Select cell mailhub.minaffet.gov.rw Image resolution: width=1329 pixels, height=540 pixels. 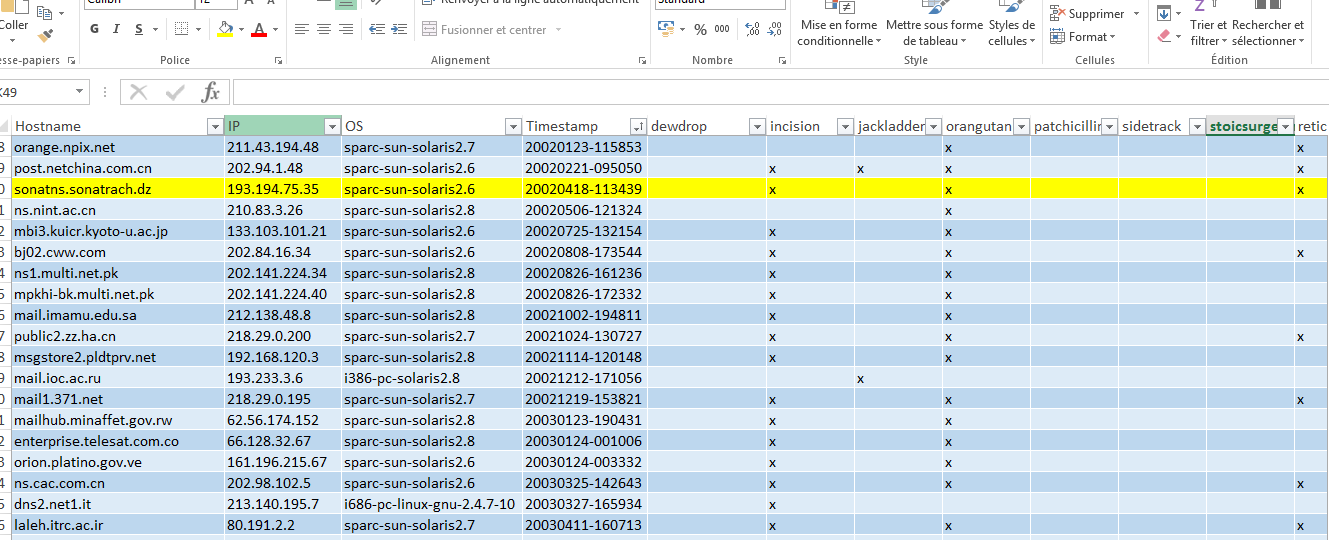[118, 420]
